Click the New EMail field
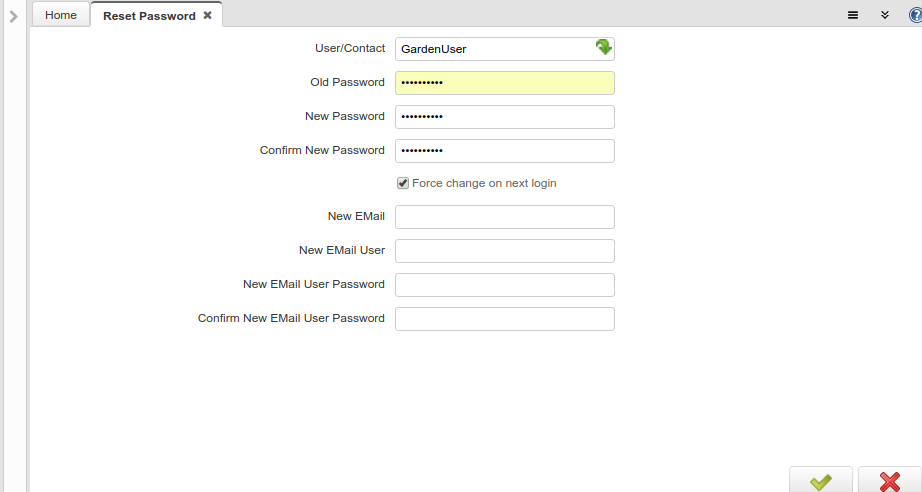Image resolution: width=922 pixels, height=492 pixels. click(504, 217)
